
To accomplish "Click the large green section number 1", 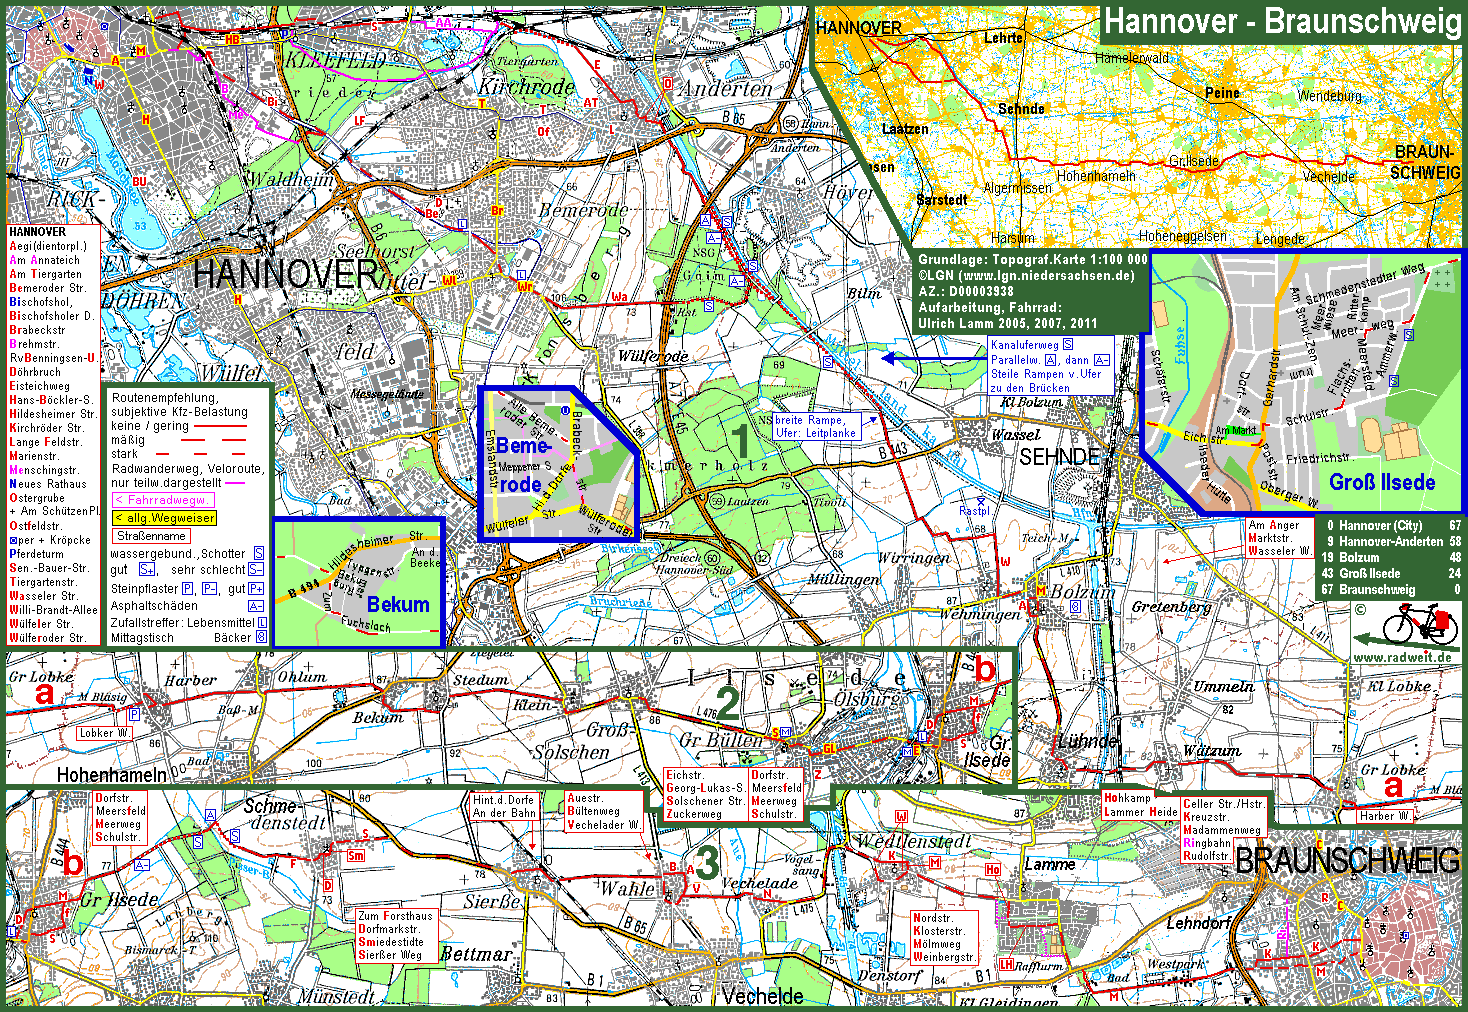I will tap(740, 440).
